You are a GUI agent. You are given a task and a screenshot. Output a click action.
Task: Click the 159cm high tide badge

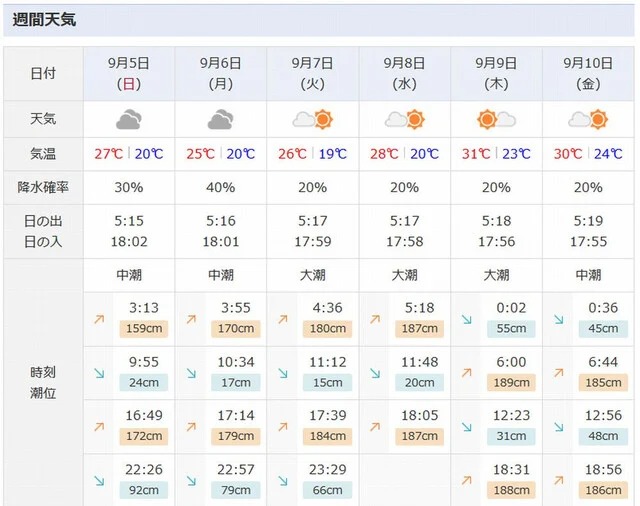click(144, 328)
